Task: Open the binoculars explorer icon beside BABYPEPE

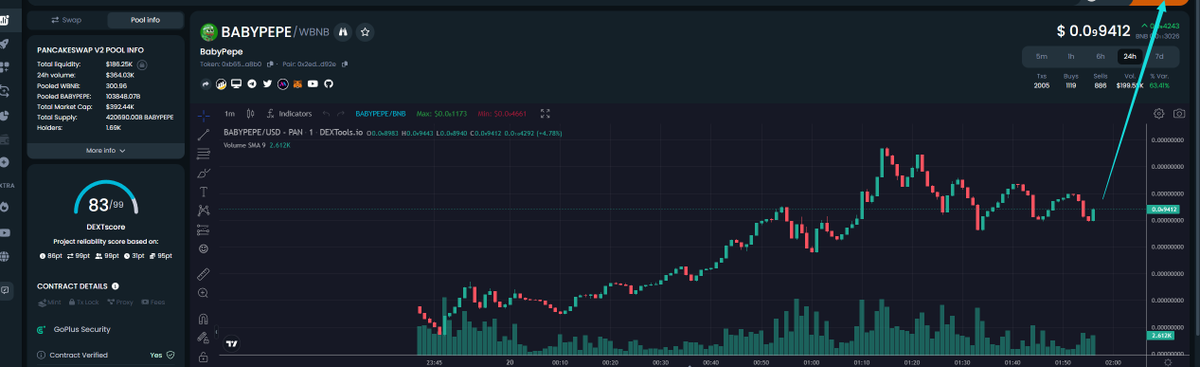Action: tap(342, 32)
